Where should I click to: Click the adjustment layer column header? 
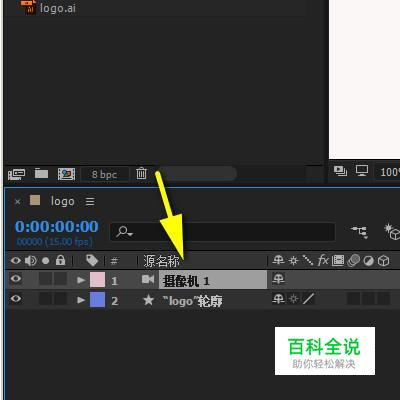pos(368,261)
